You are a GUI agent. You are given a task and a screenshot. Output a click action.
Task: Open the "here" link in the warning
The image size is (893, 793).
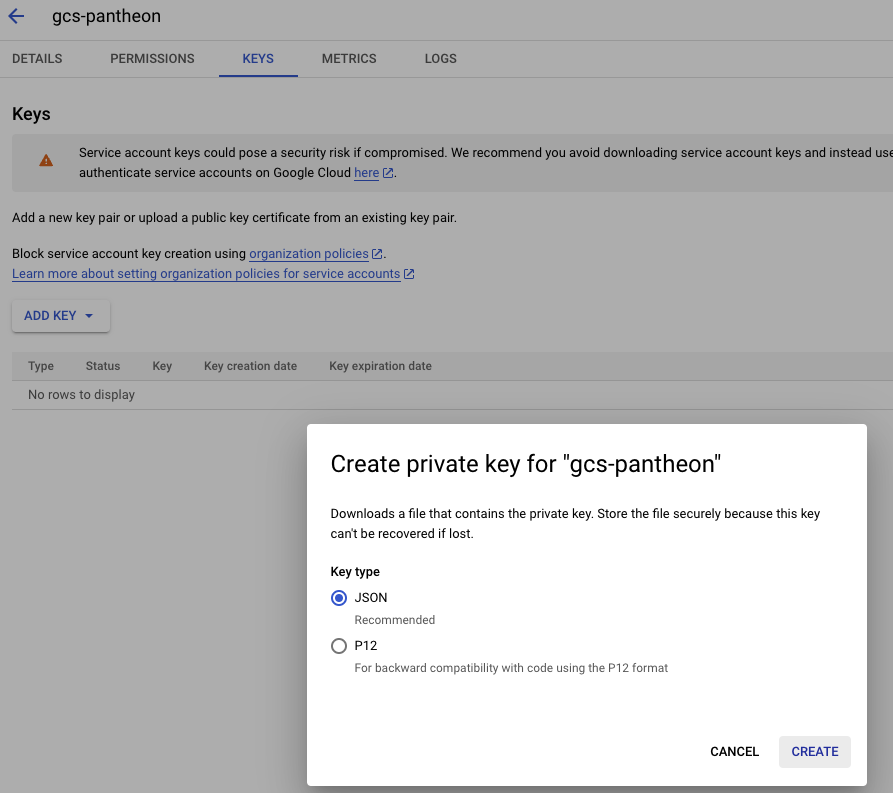click(366, 173)
